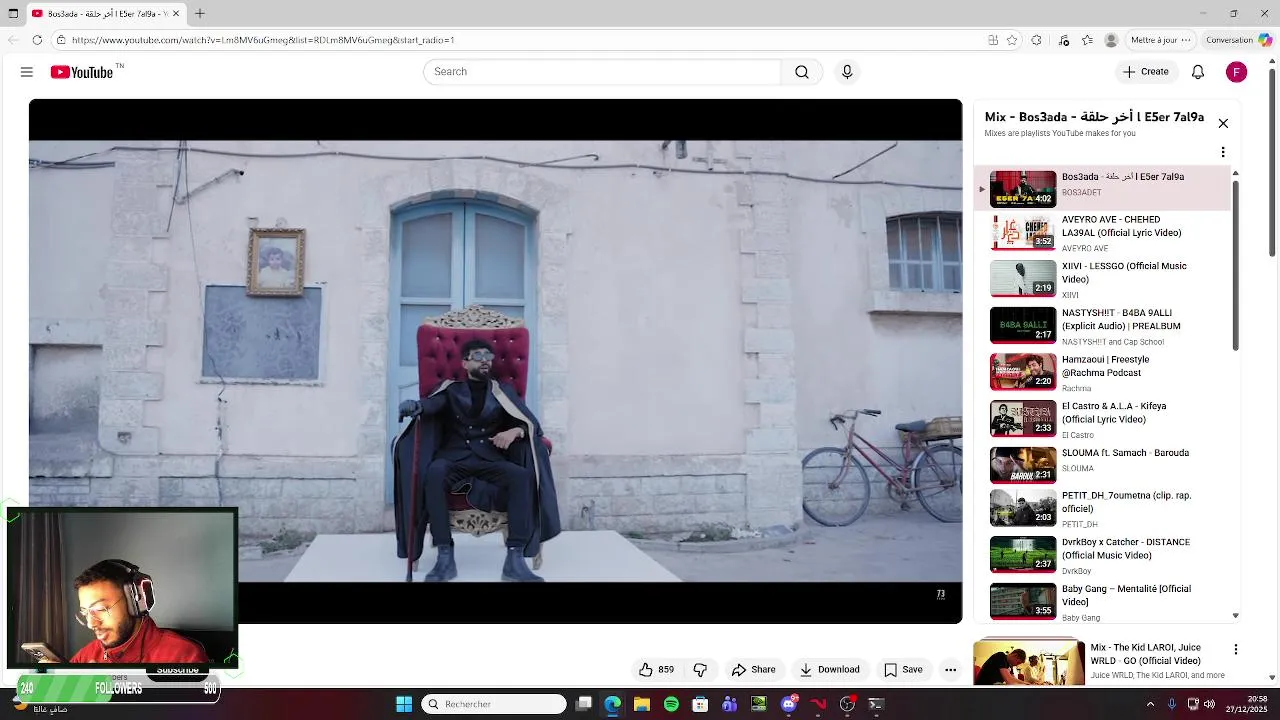
Task: Open Microsoft Store from taskbar
Action: coord(701,704)
